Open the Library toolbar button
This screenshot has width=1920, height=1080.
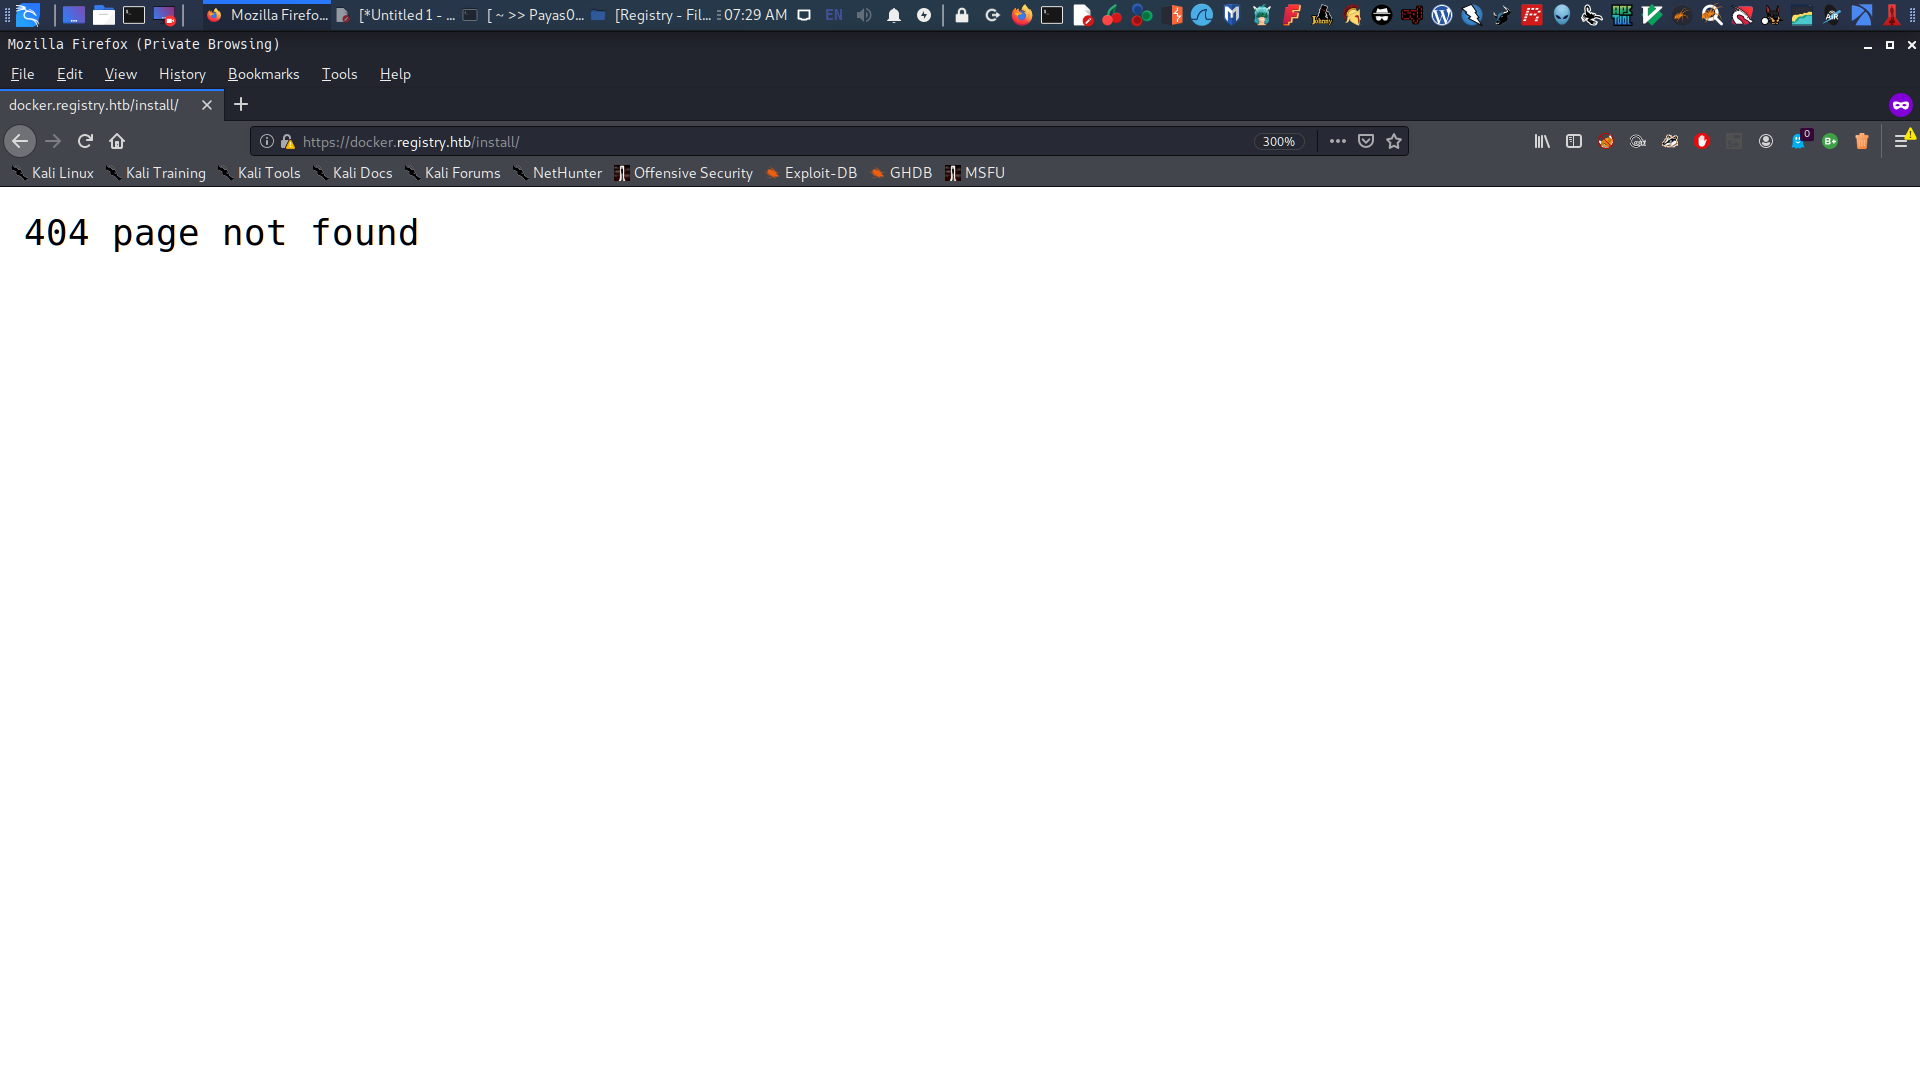tap(1542, 141)
